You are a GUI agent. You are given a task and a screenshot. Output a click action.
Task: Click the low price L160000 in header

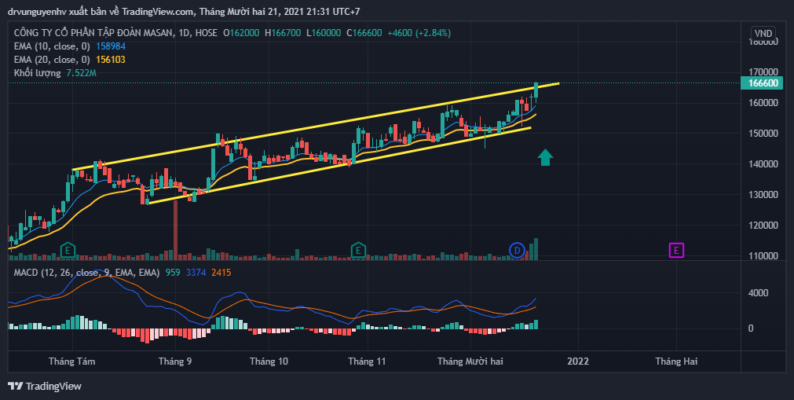324,33
